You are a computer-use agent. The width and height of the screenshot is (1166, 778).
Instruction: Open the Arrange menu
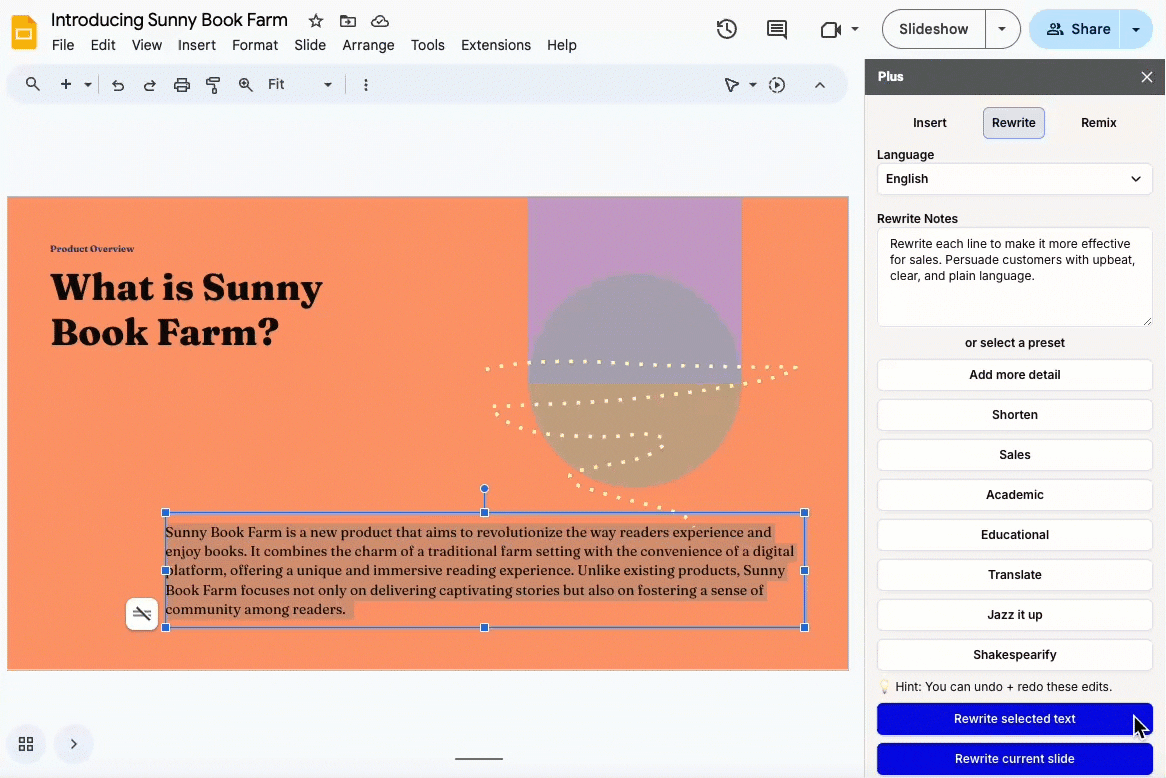pyautogui.click(x=368, y=45)
